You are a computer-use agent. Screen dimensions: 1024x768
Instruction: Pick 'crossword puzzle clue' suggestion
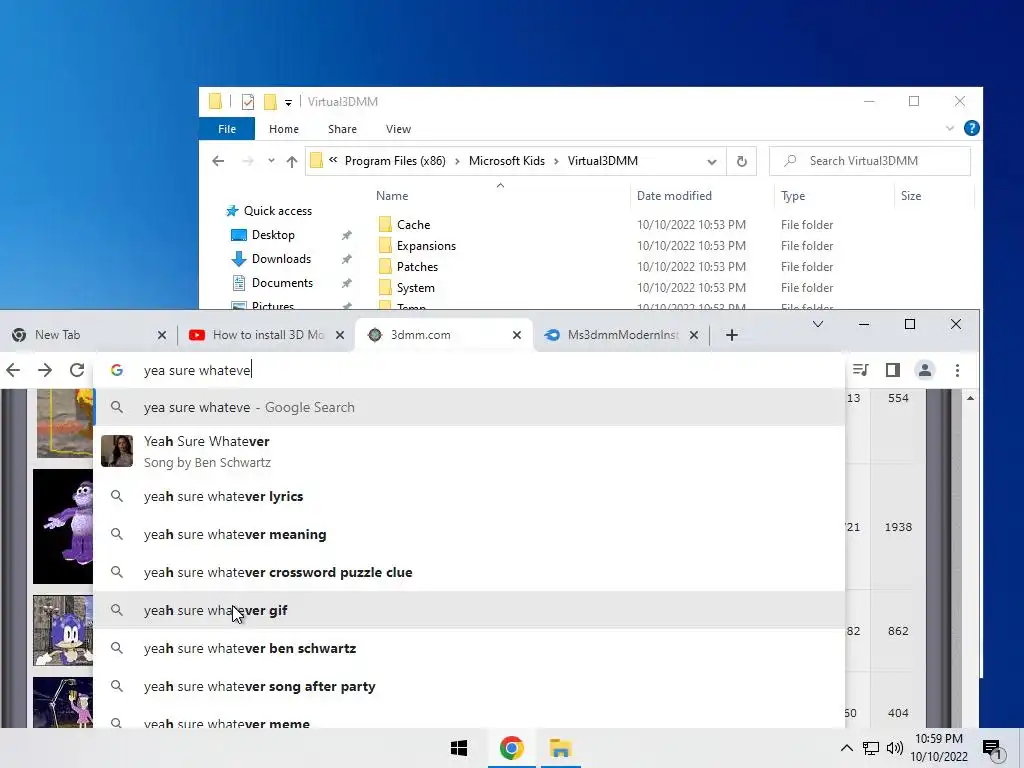point(469,572)
